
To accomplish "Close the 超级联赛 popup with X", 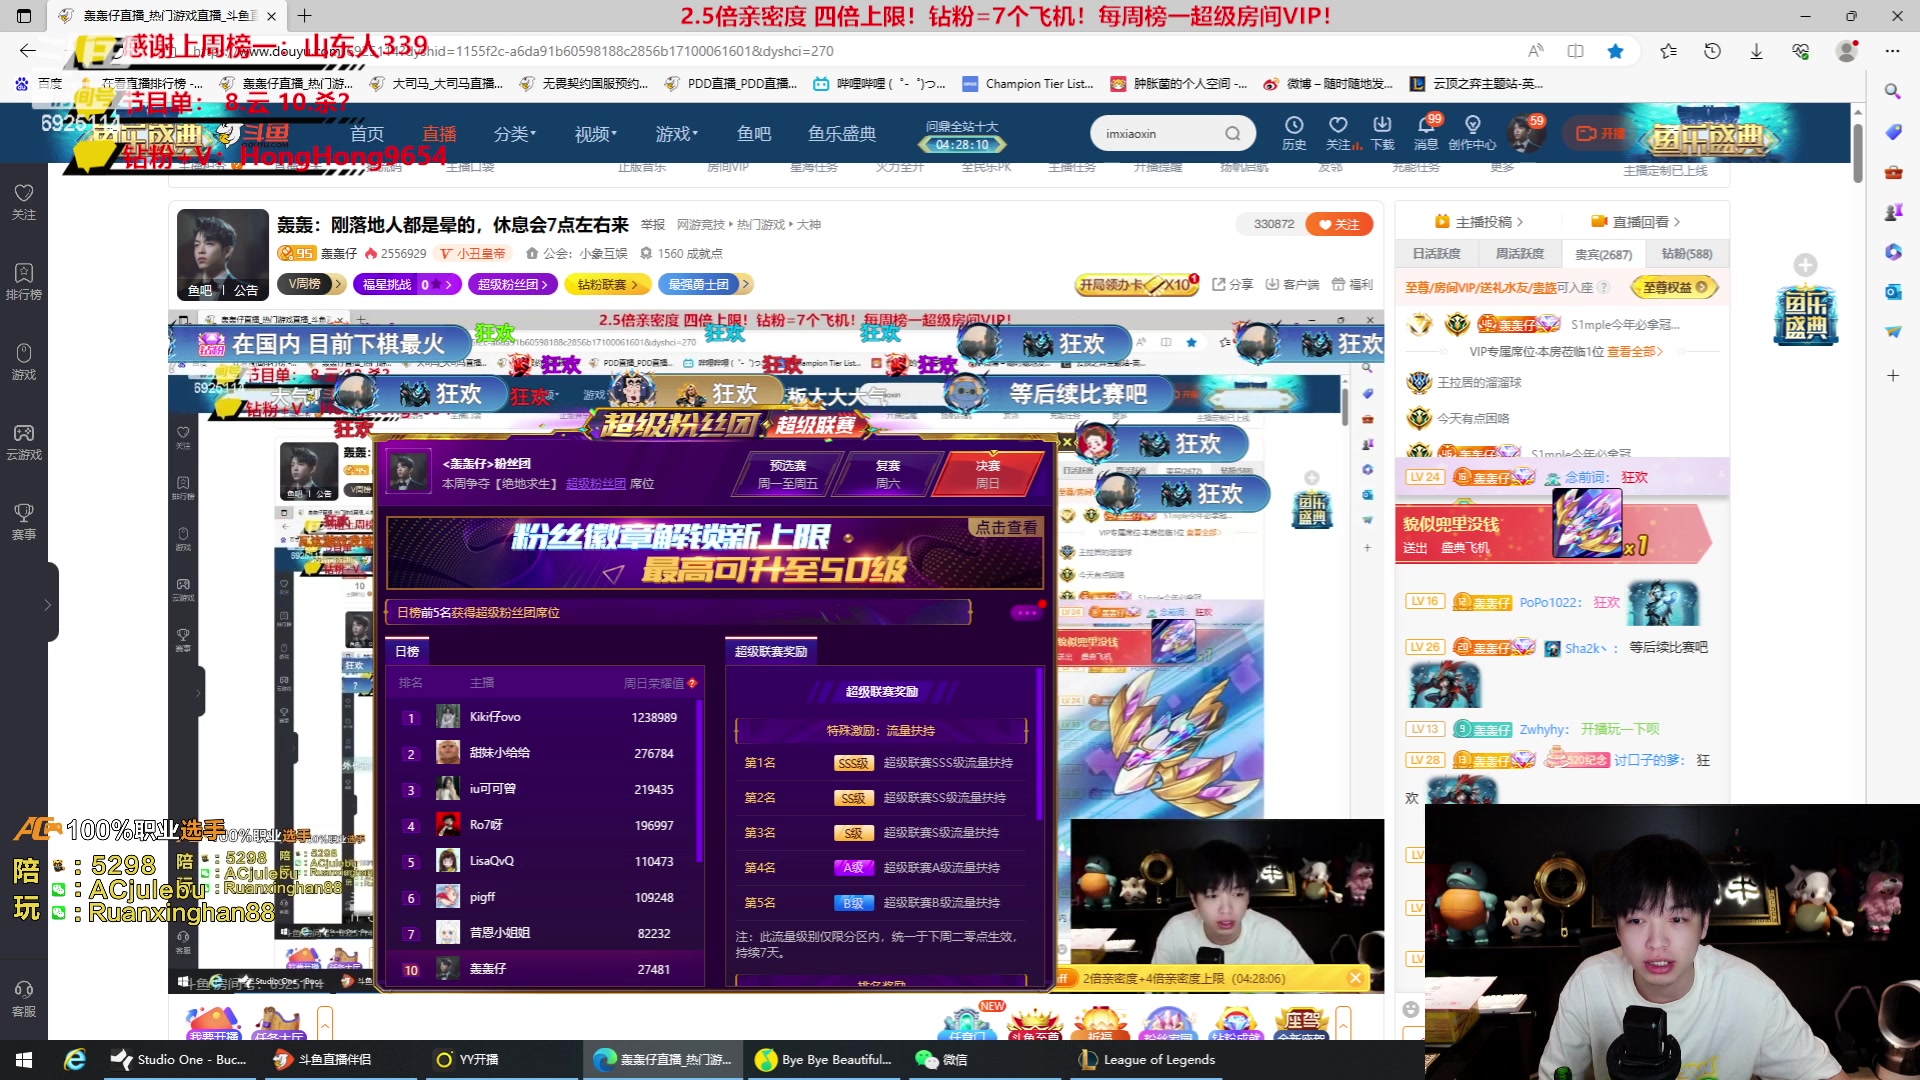I will (x=1067, y=441).
